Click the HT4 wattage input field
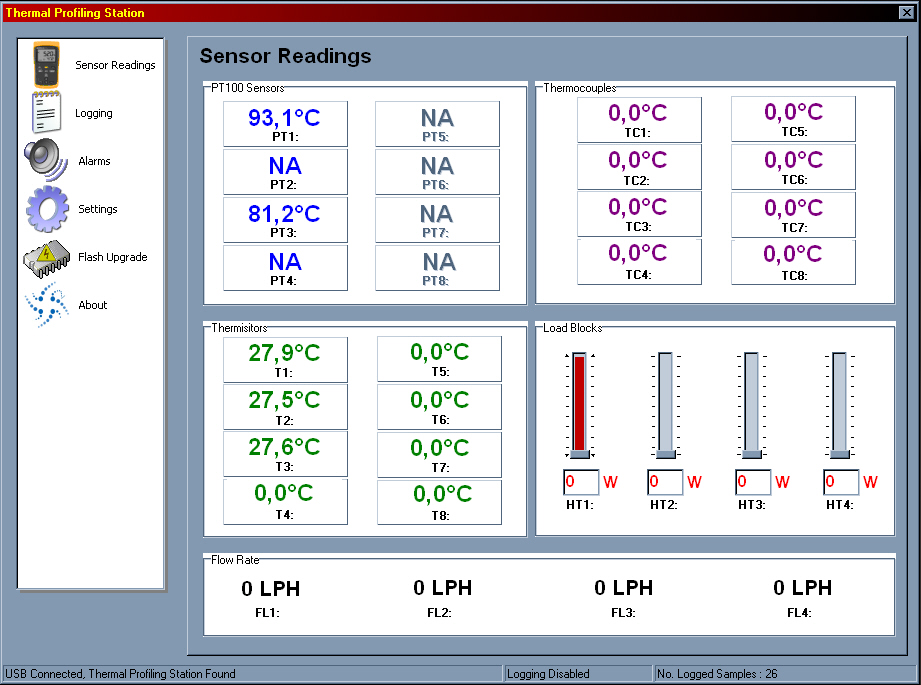 [x=840, y=482]
